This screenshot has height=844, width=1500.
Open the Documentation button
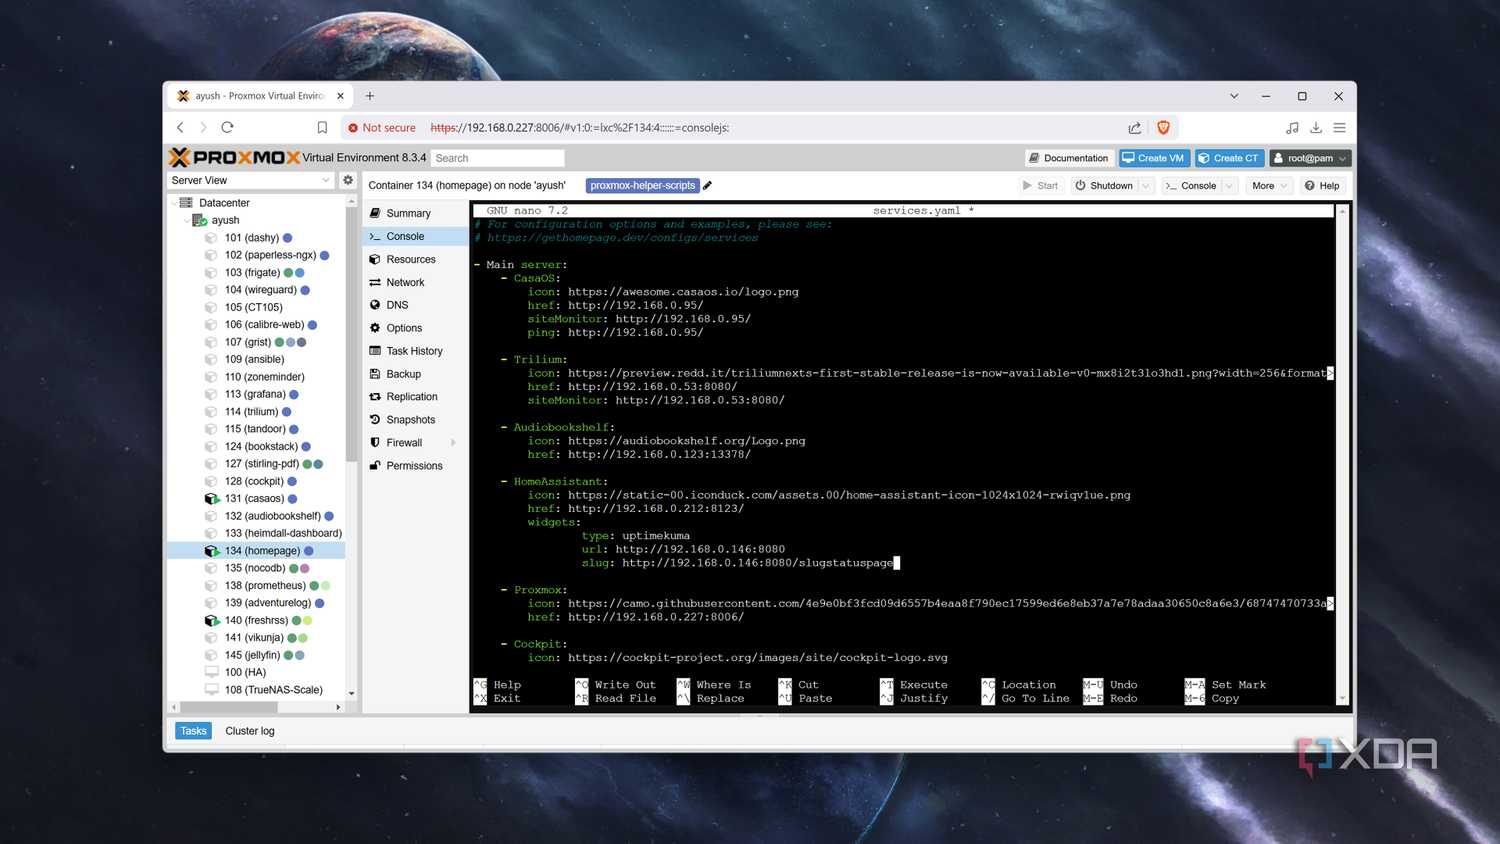pyautogui.click(x=1068, y=158)
